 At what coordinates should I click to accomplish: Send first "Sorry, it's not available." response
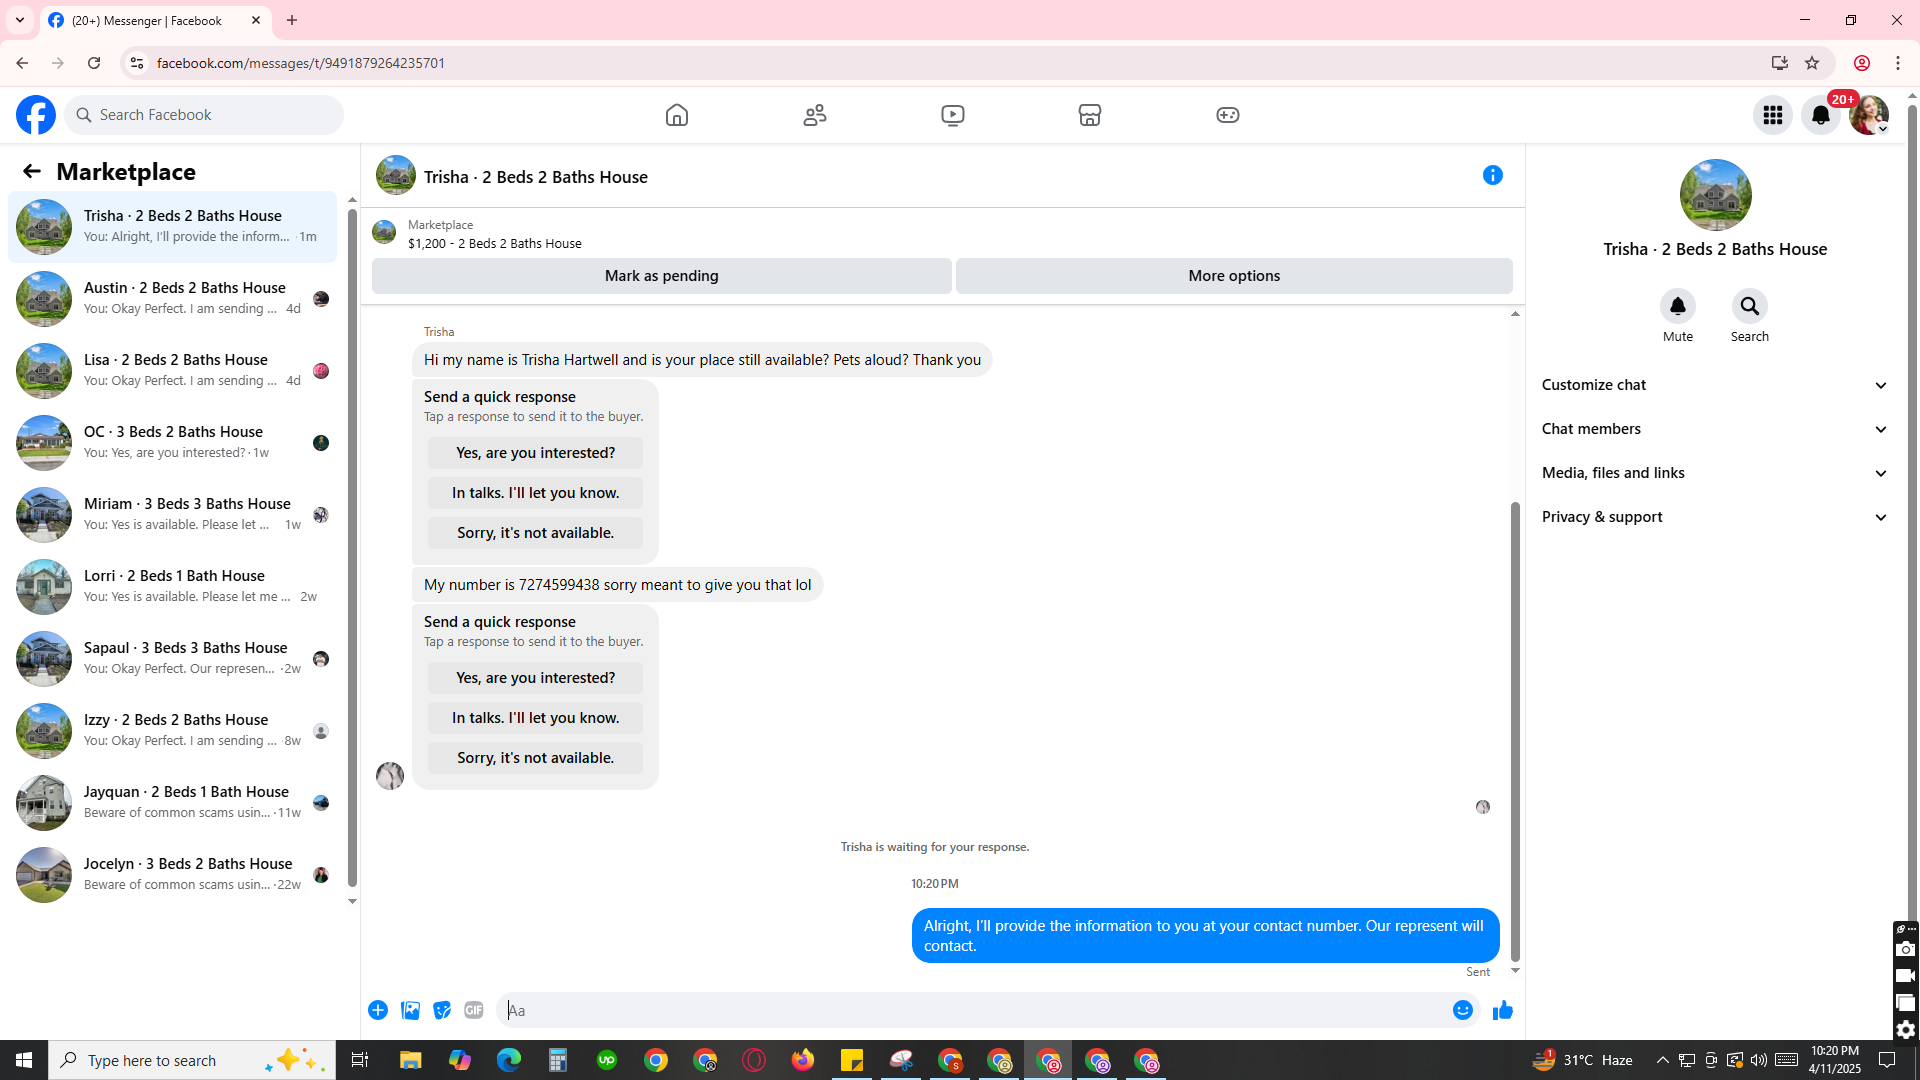click(535, 533)
